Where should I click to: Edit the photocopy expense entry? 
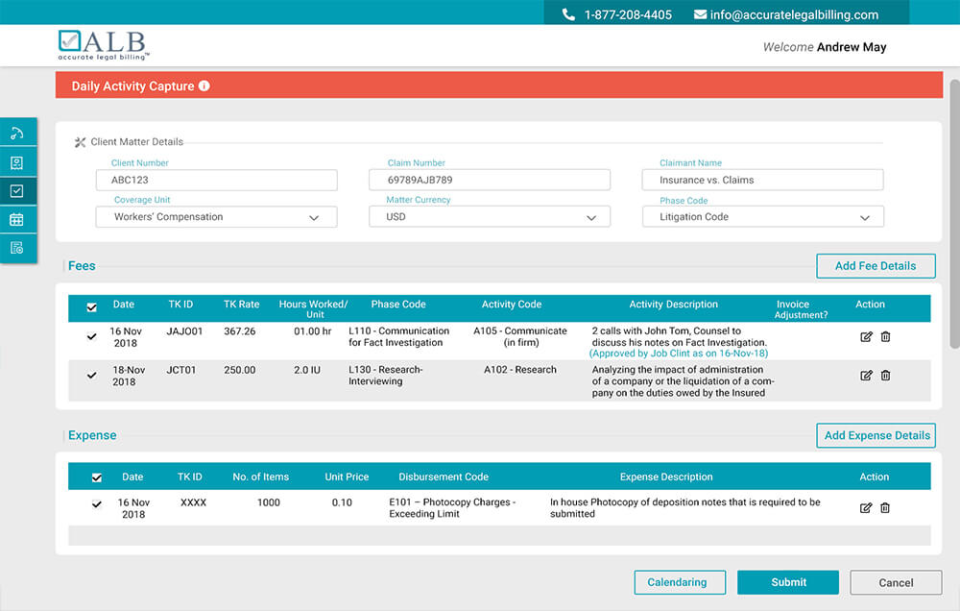[866, 508]
